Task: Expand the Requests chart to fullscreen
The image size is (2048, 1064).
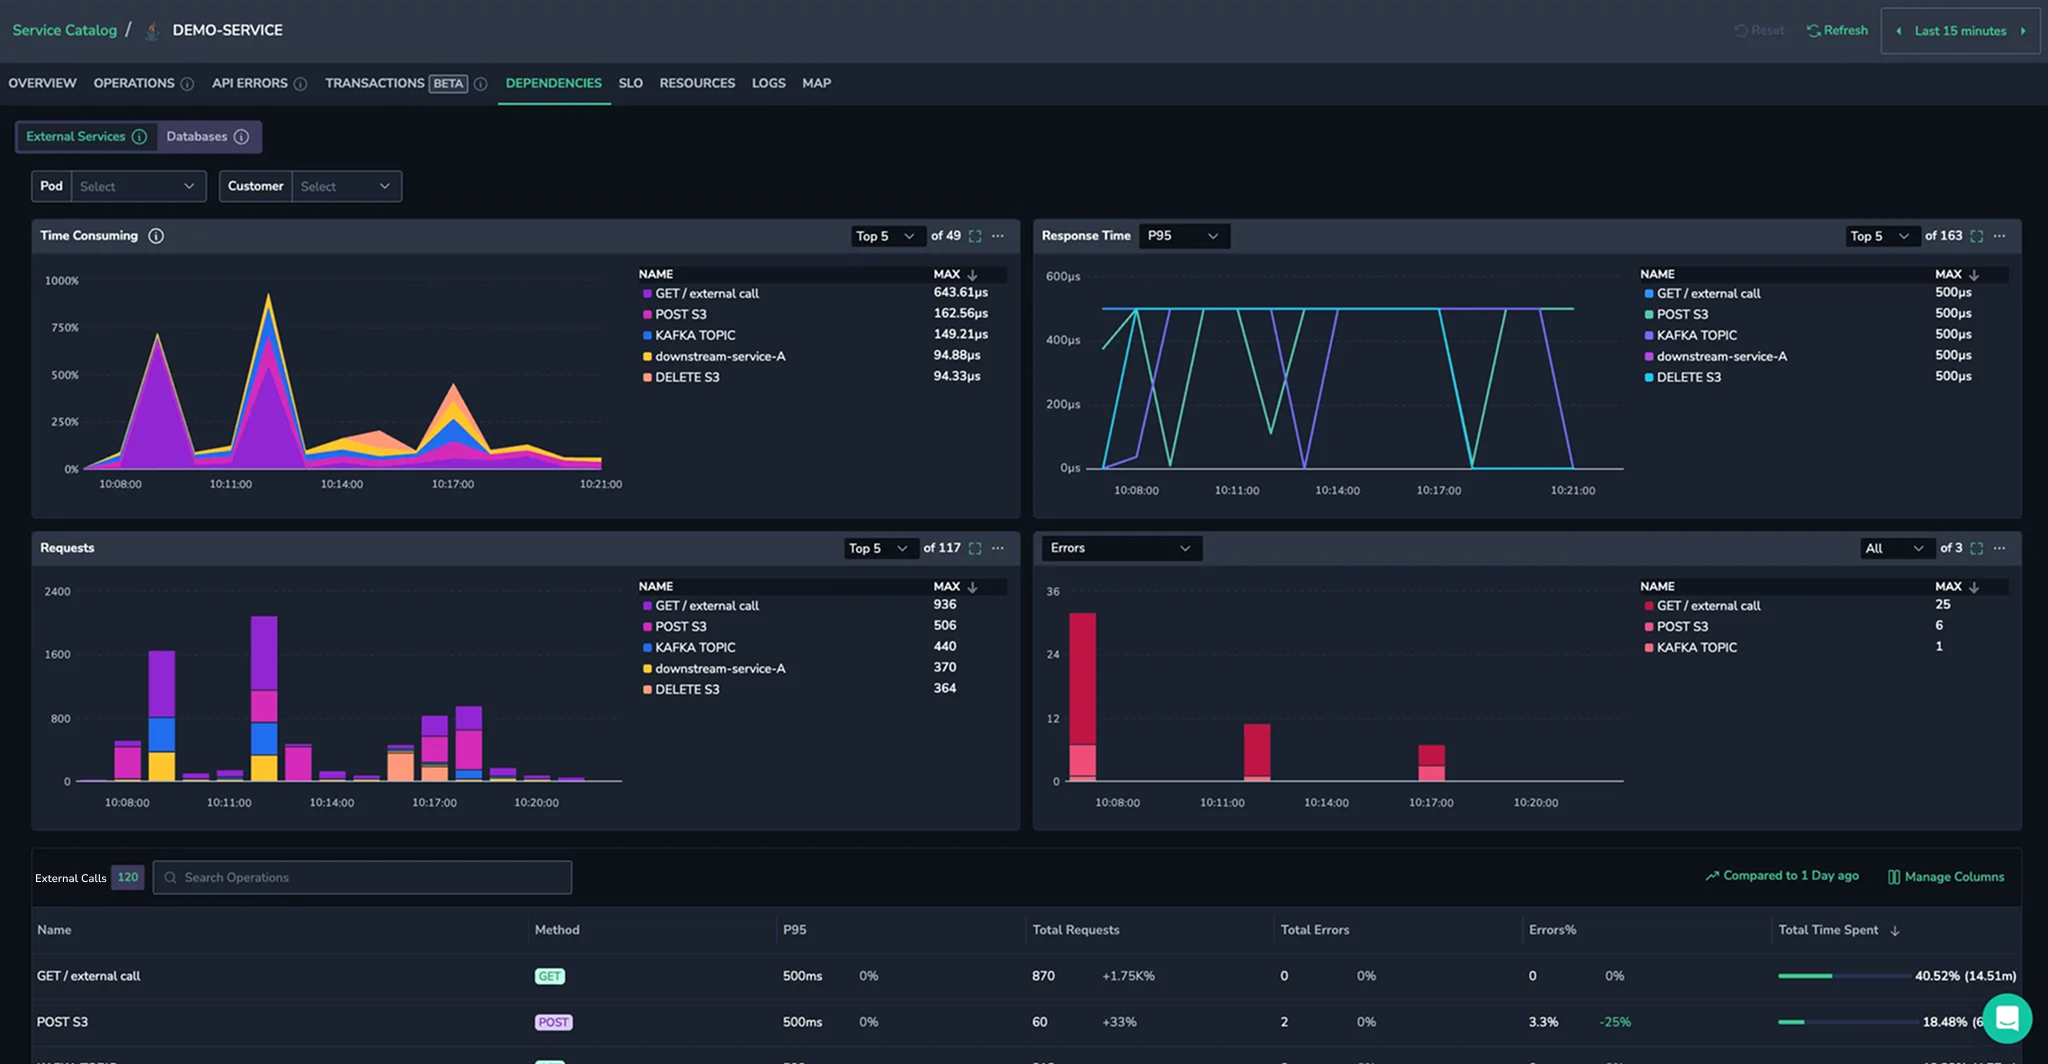Action: coord(975,548)
